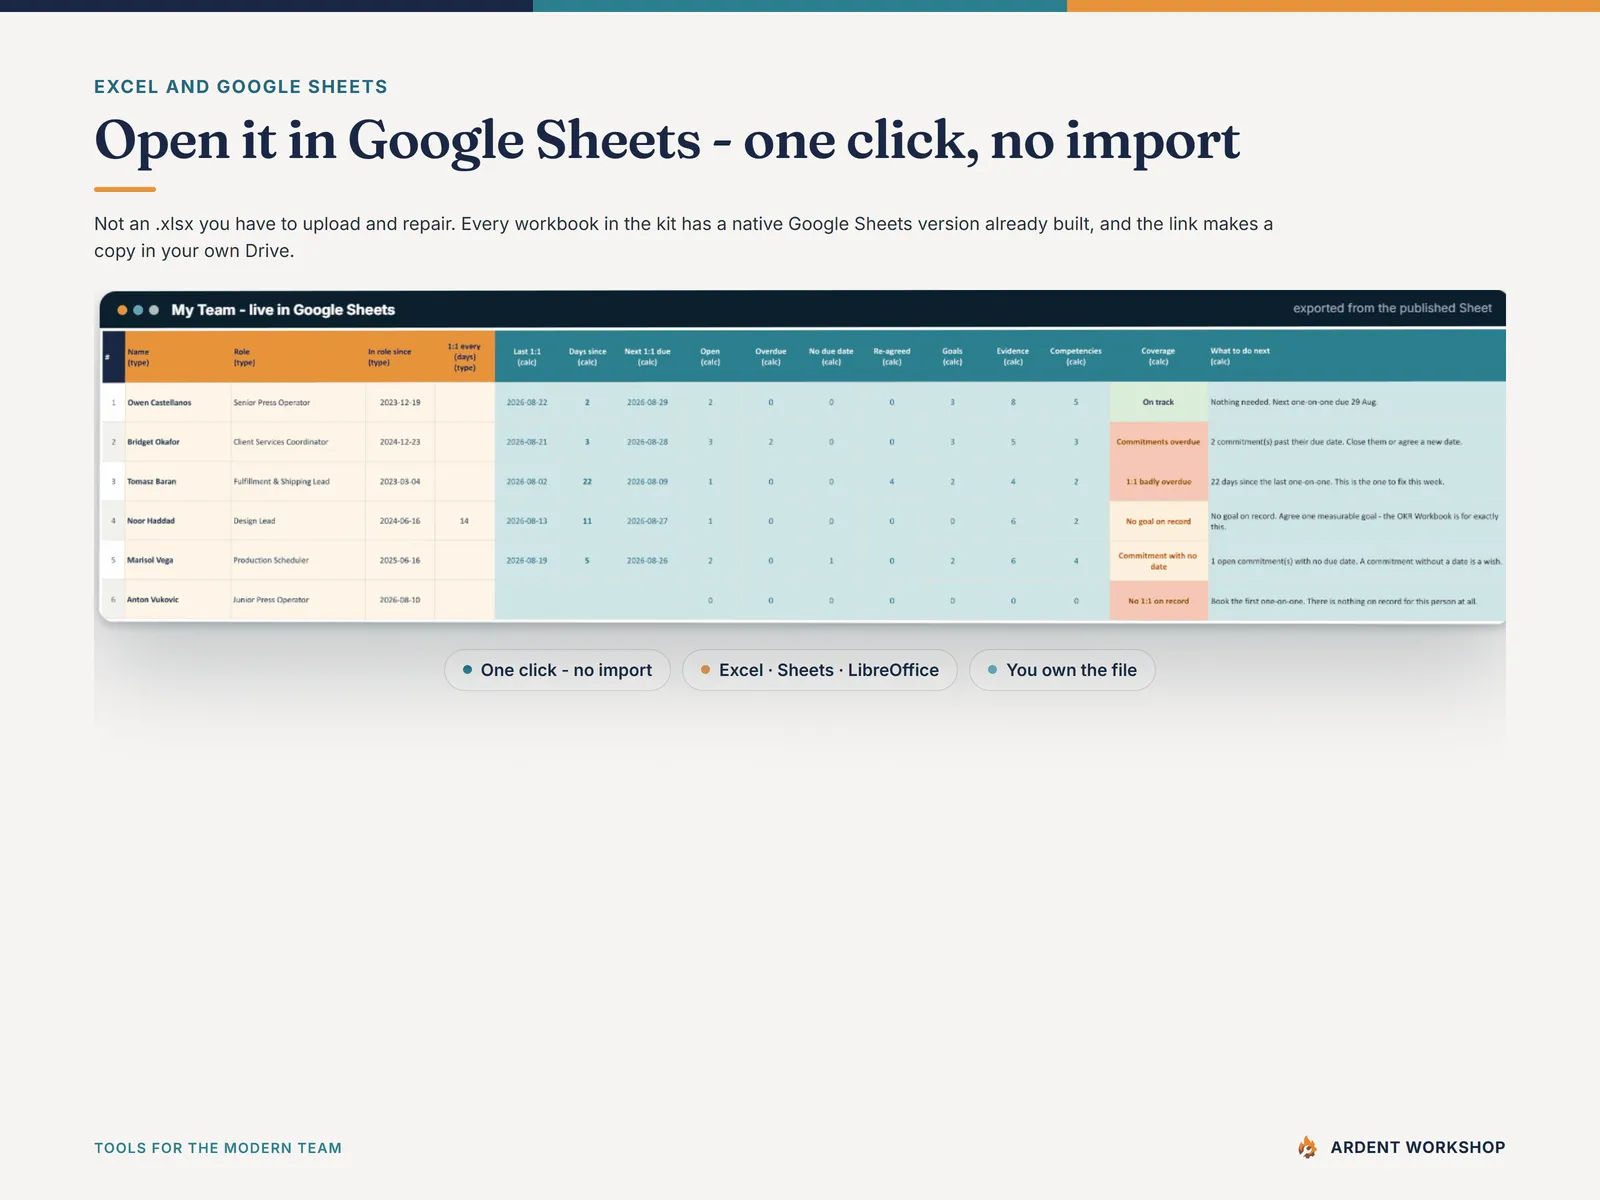This screenshot has width=1600, height=1200.
Task: Click the orange window dot in the sheet header
Action: [x=122, y=310]
